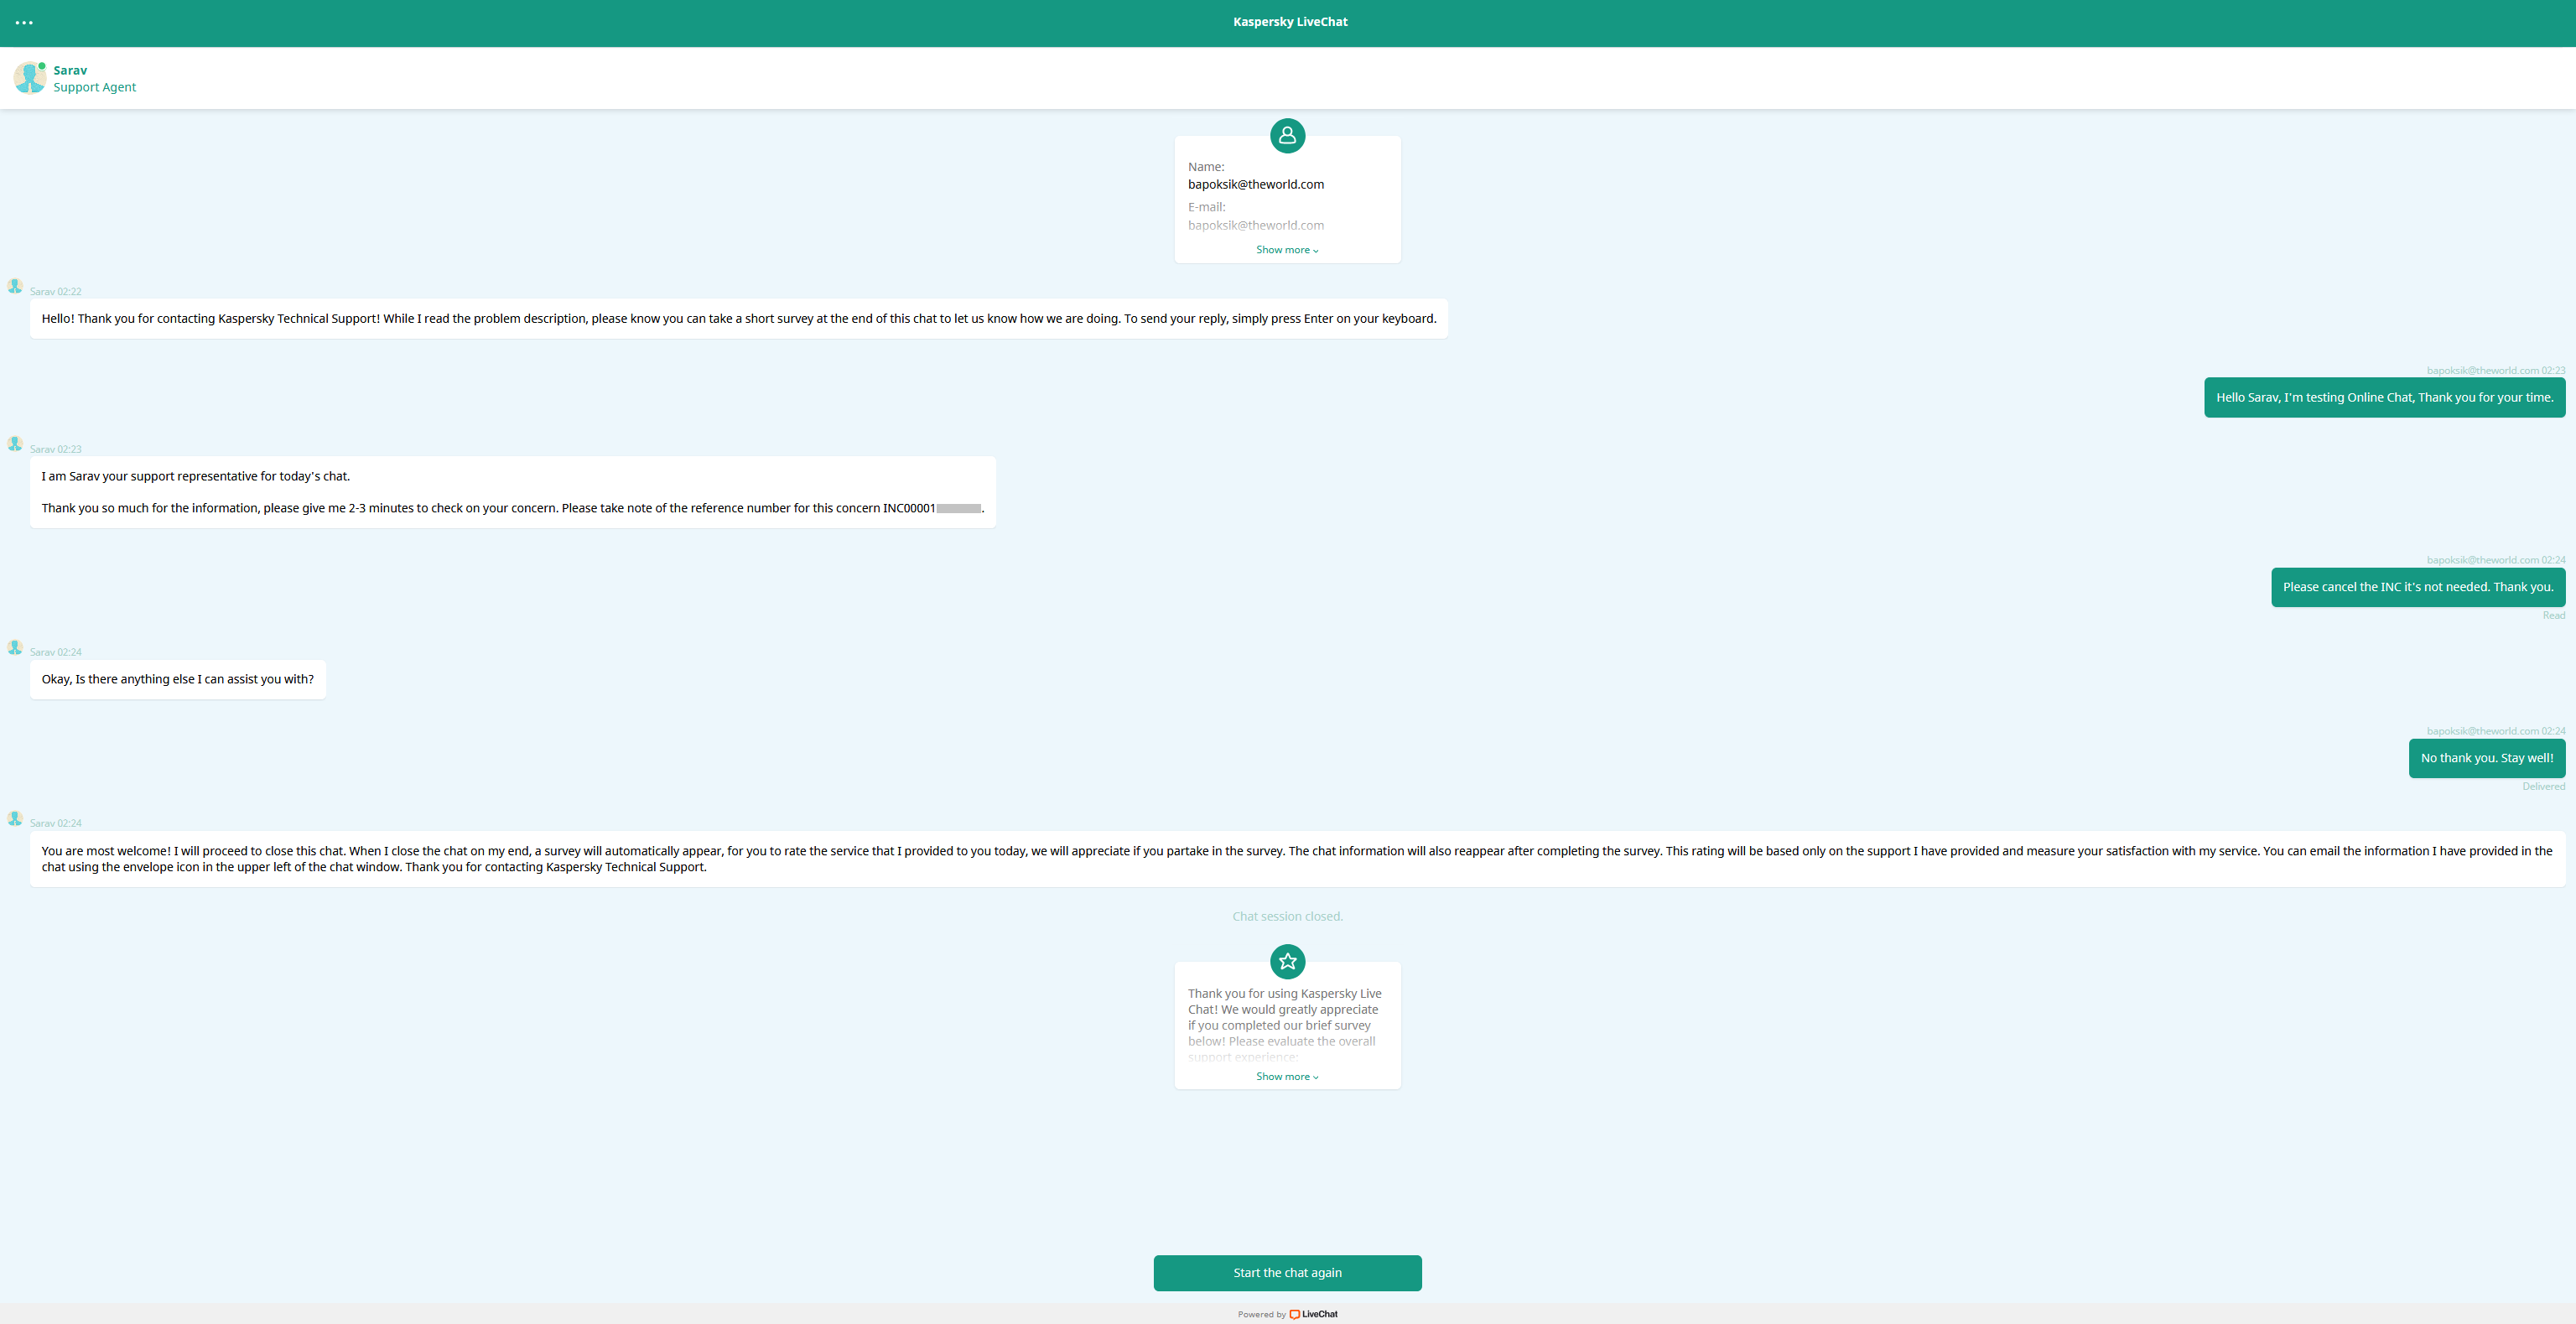The height and width of the screenshot is (1324, 2576).
Task: Click the 'Hello Sarav, I'm testing Online Chat' bubble
Action: (x=2384, y=397)
